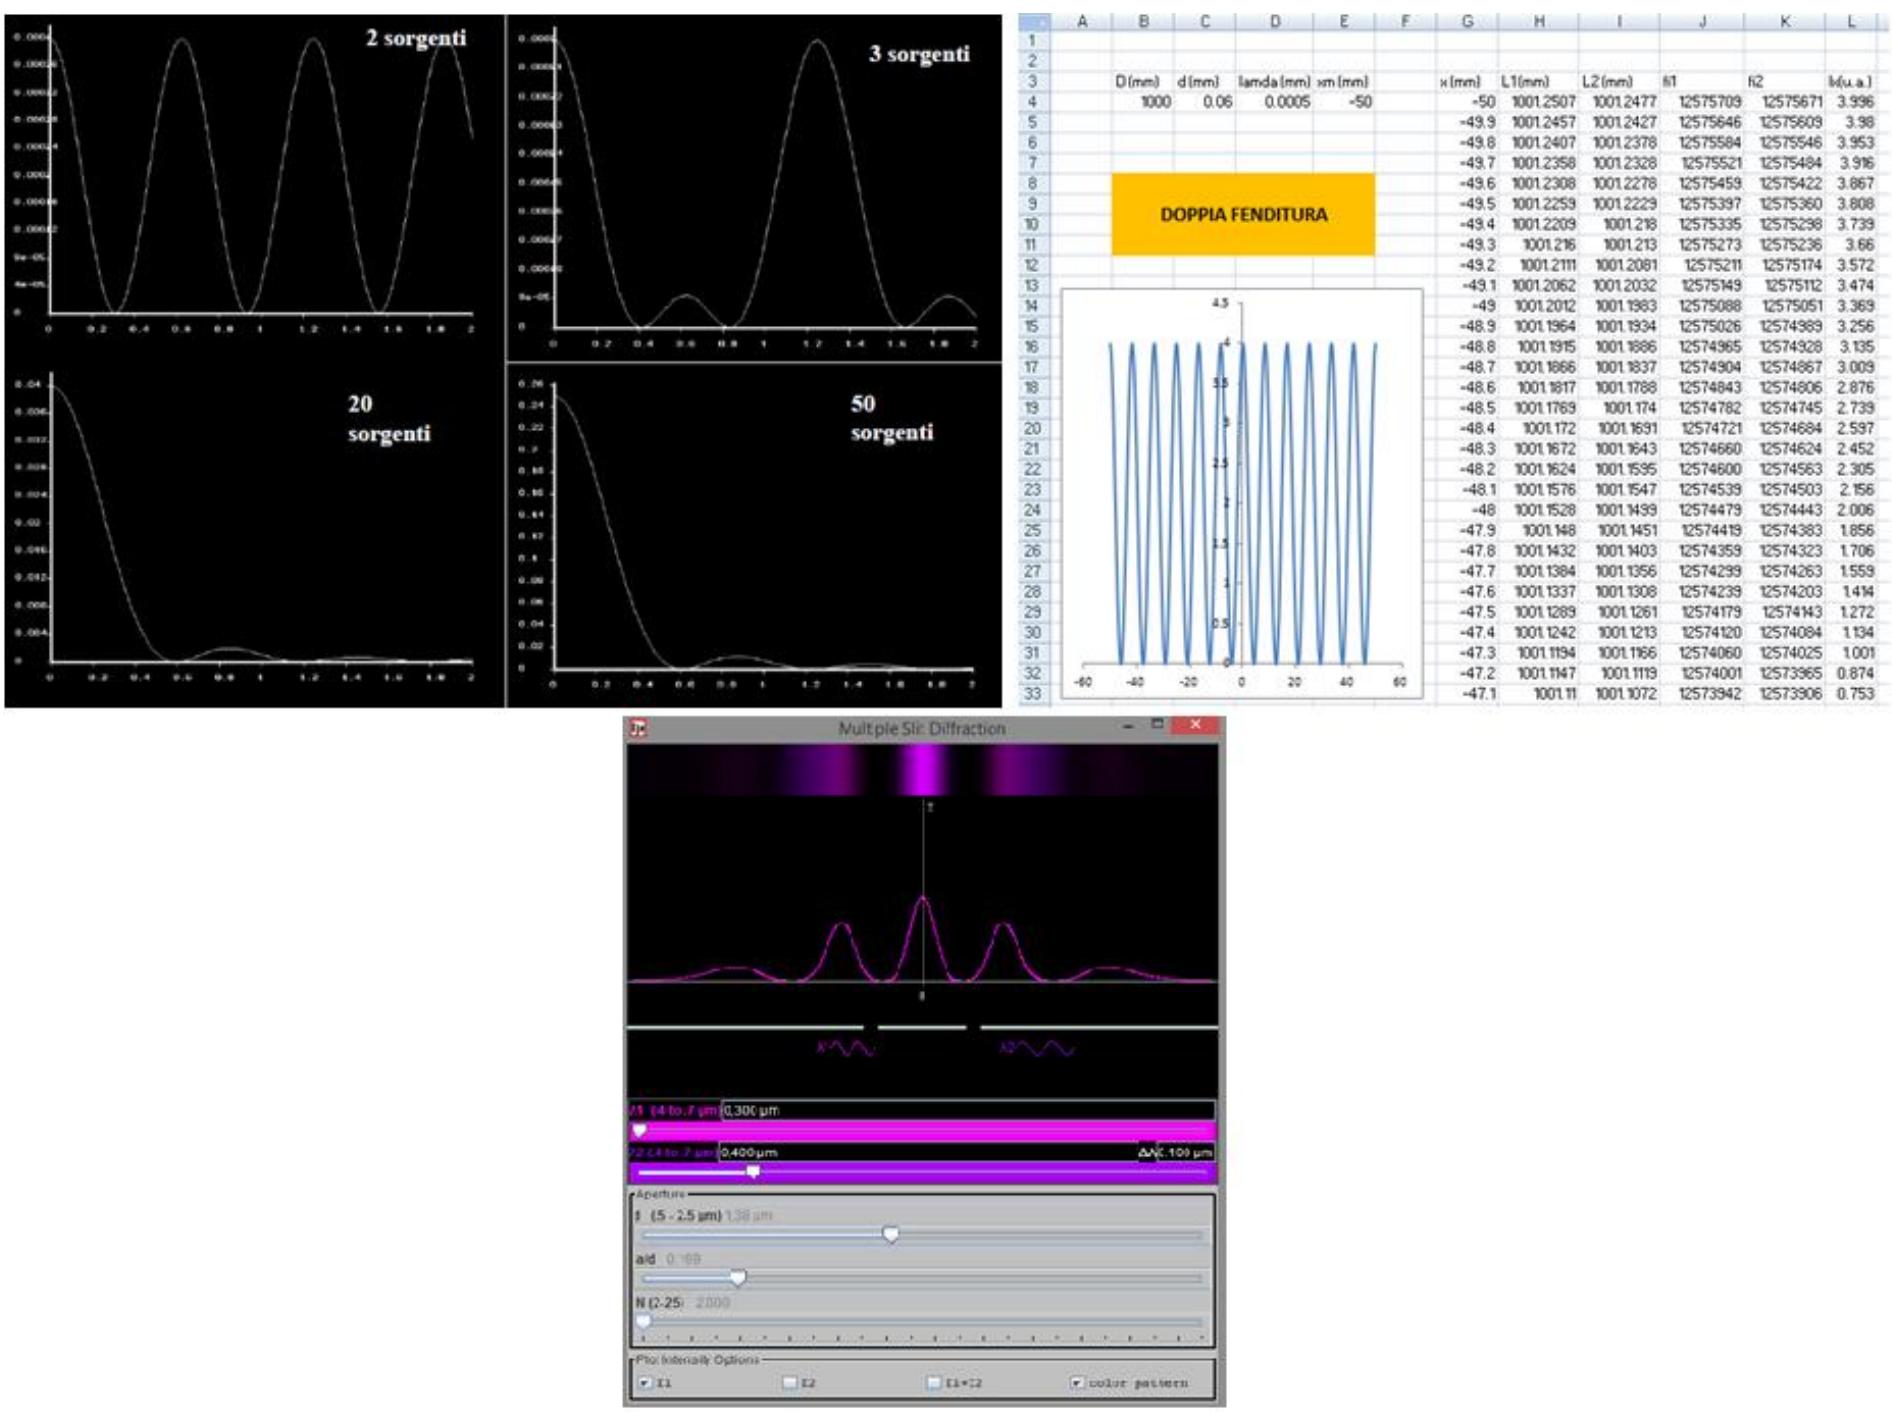Click the '2 sorgenti' plot label
Viewport: 1892px width, 1416px height.
[x=415, y=38]
